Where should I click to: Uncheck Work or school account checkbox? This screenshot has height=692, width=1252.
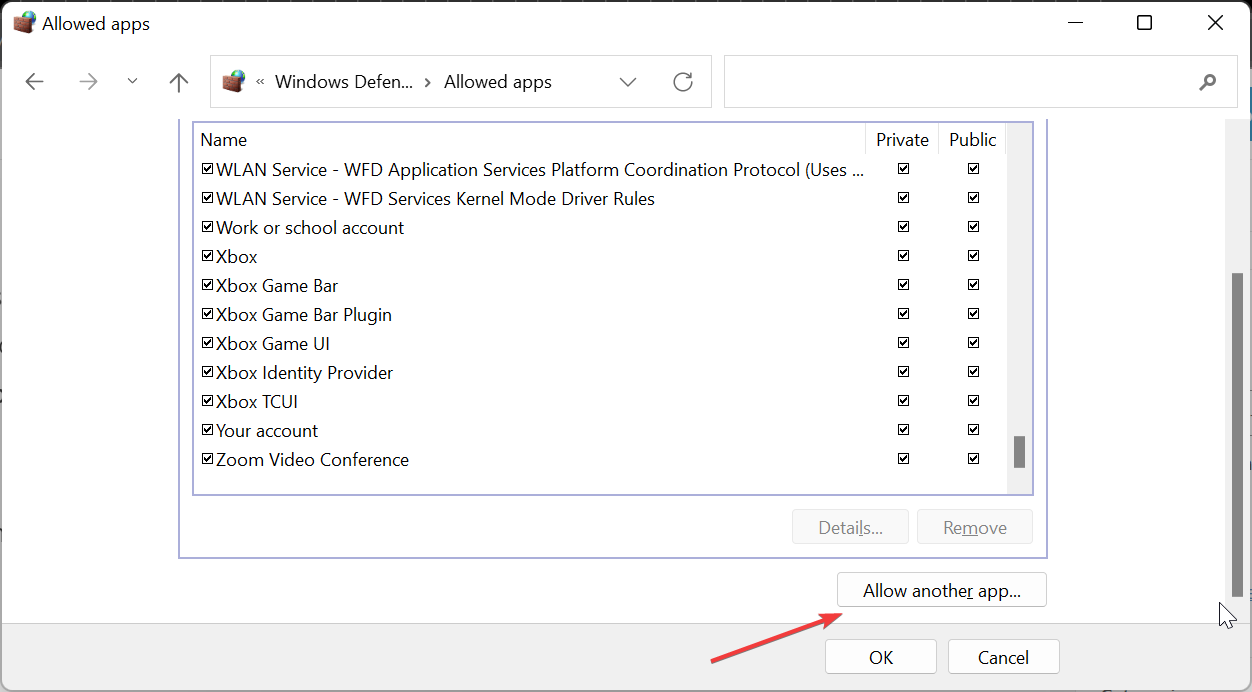(x=208, y=228)
